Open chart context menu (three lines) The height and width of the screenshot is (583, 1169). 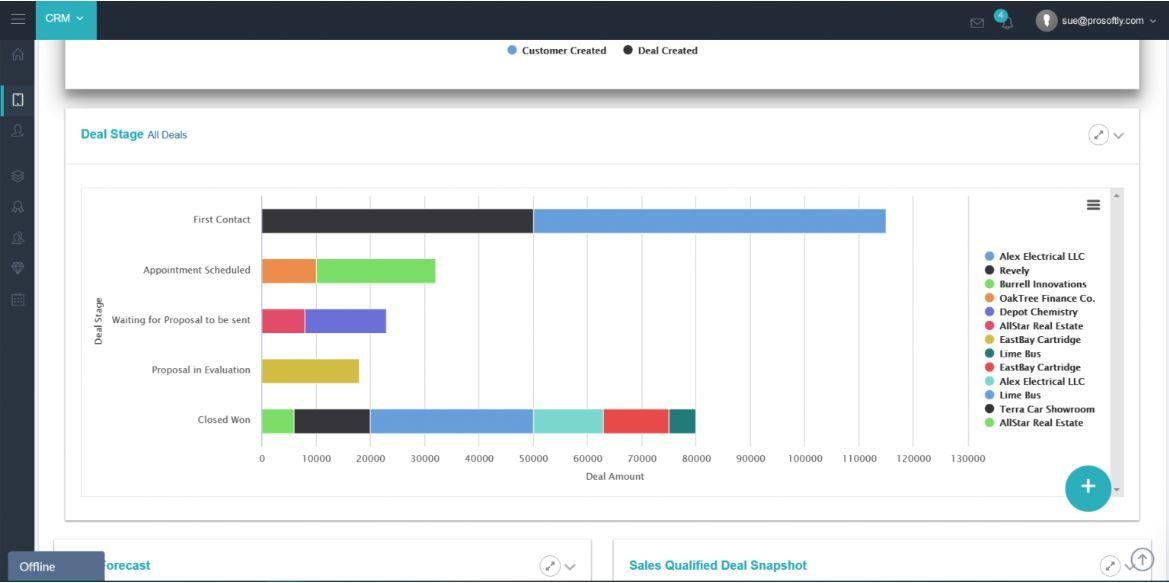point(1093,205)
